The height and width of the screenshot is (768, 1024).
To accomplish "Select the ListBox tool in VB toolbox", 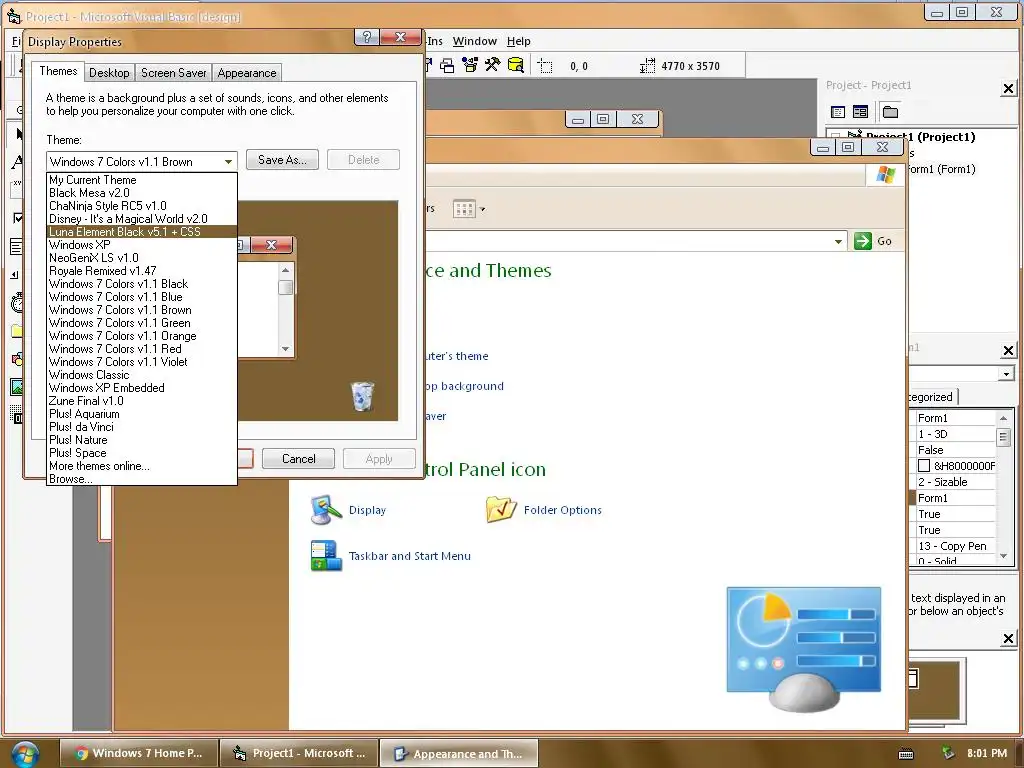I will pyautogui.click(x=17, y=246).
